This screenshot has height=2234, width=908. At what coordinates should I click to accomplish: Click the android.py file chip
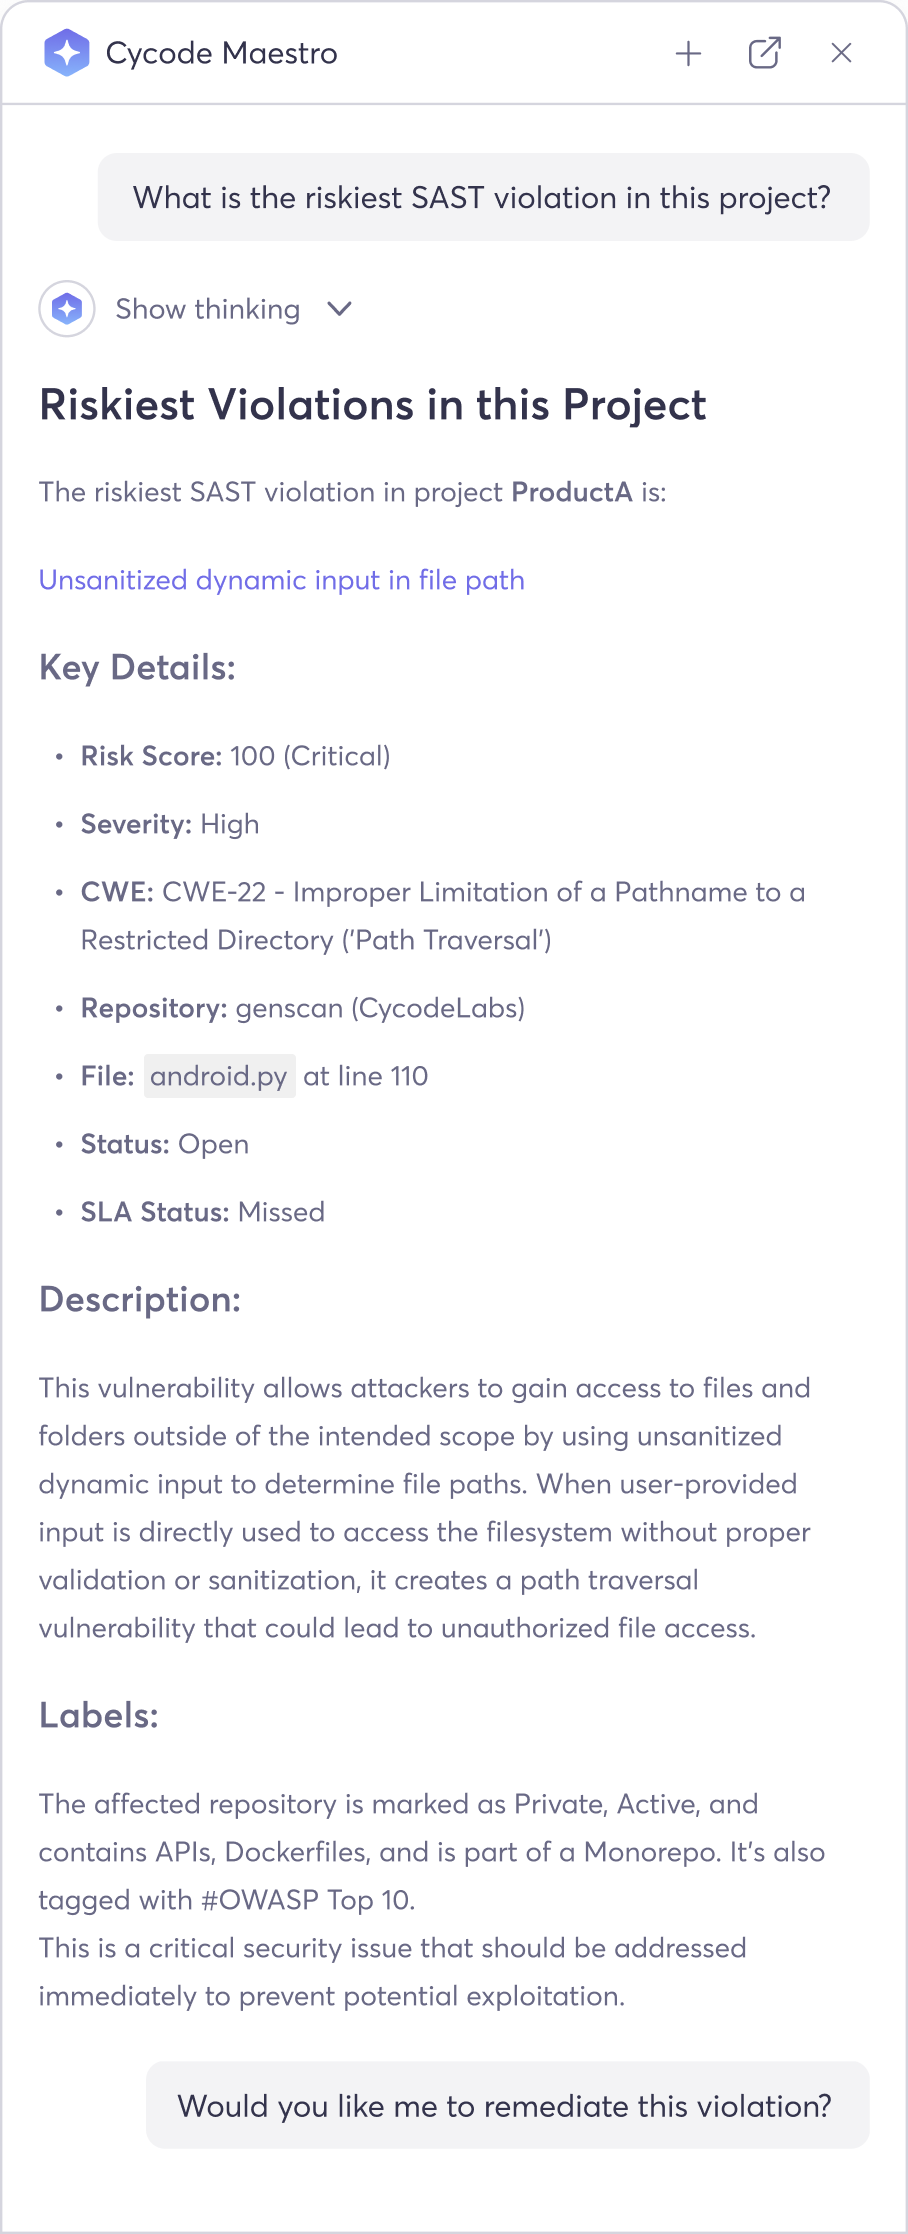[x=219, y=1076]
